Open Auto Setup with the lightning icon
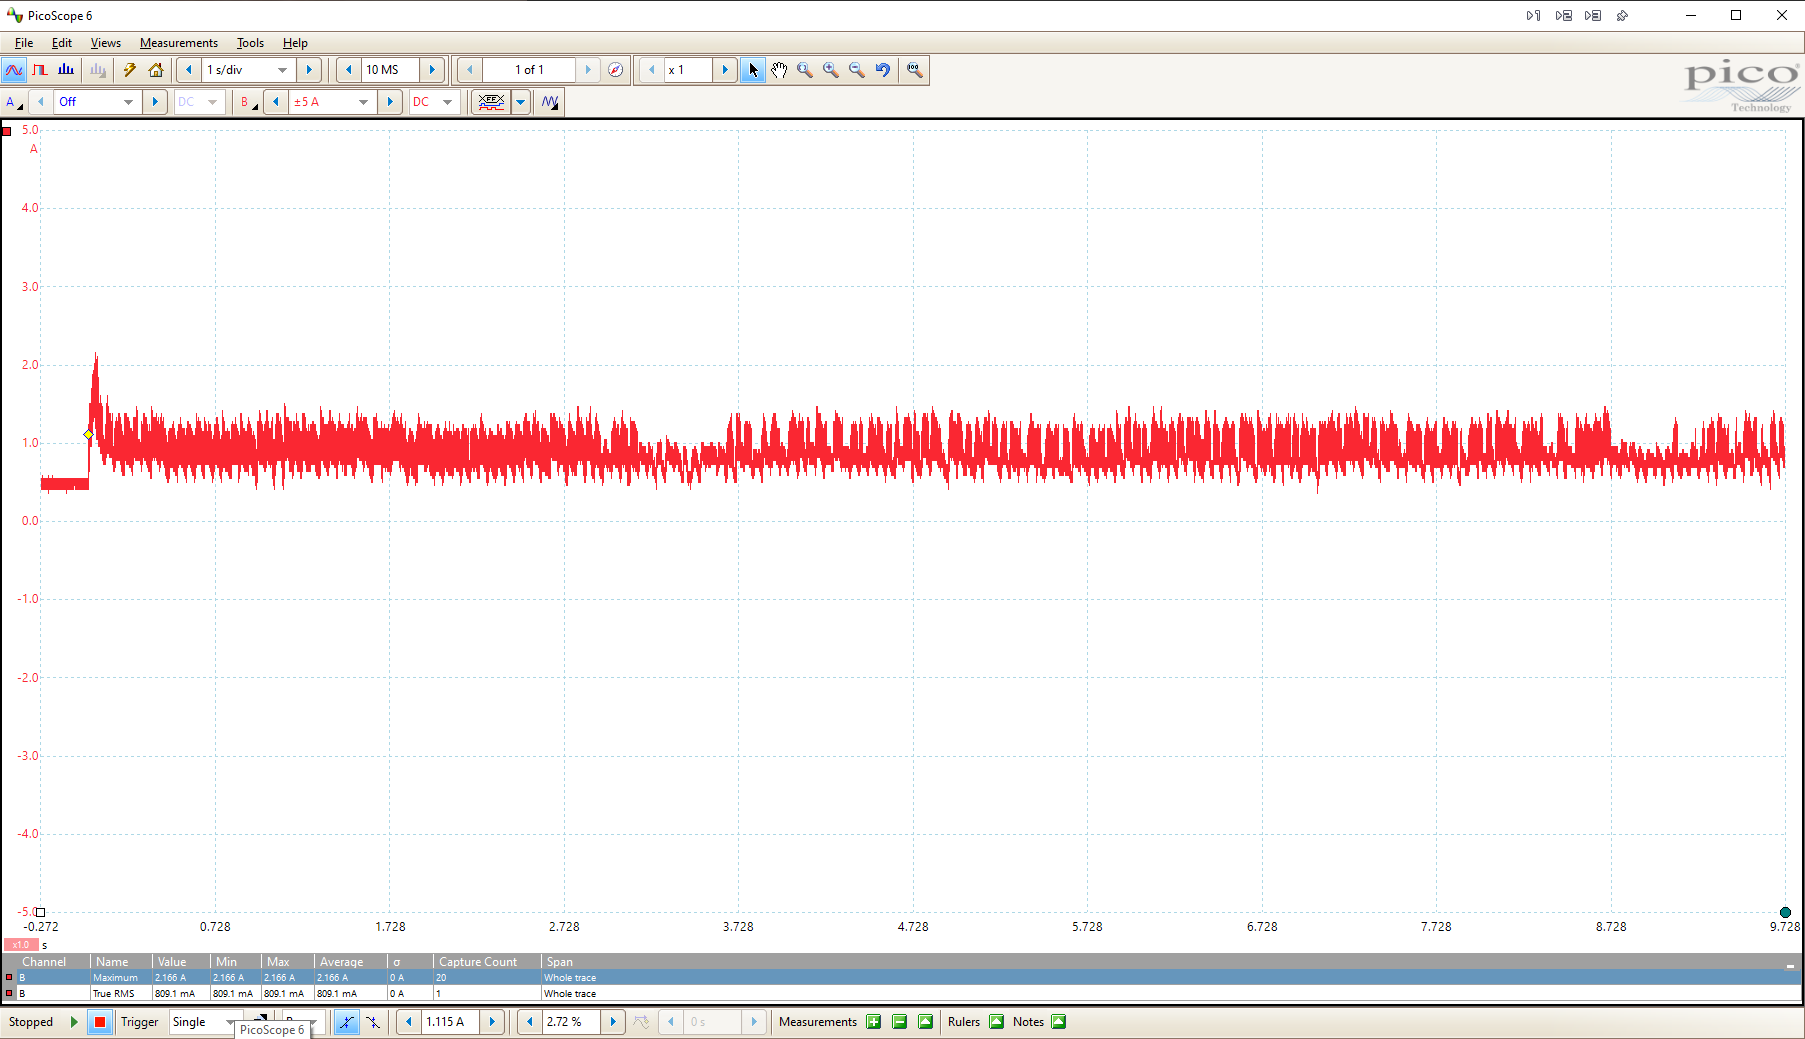This screenshot has width=1805, height=1039. pyautogui.click(x=129, y=70)
